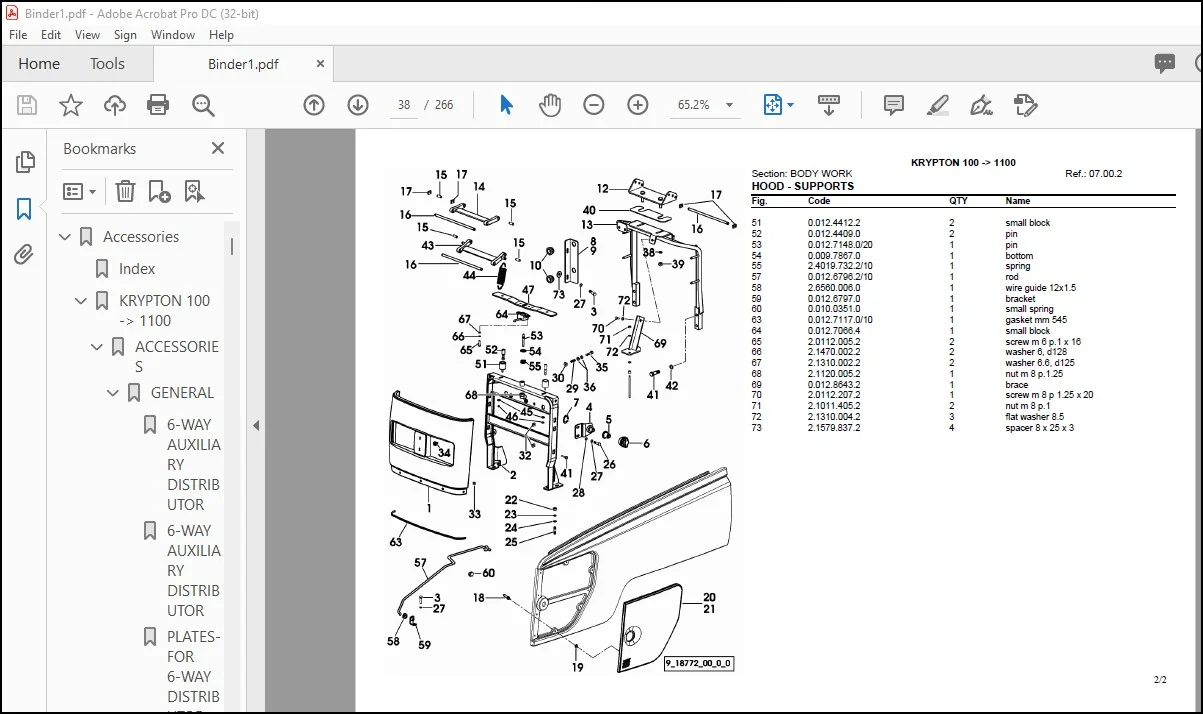
Task: Open Attachments paperclip panel
Action: pos(24,256)
